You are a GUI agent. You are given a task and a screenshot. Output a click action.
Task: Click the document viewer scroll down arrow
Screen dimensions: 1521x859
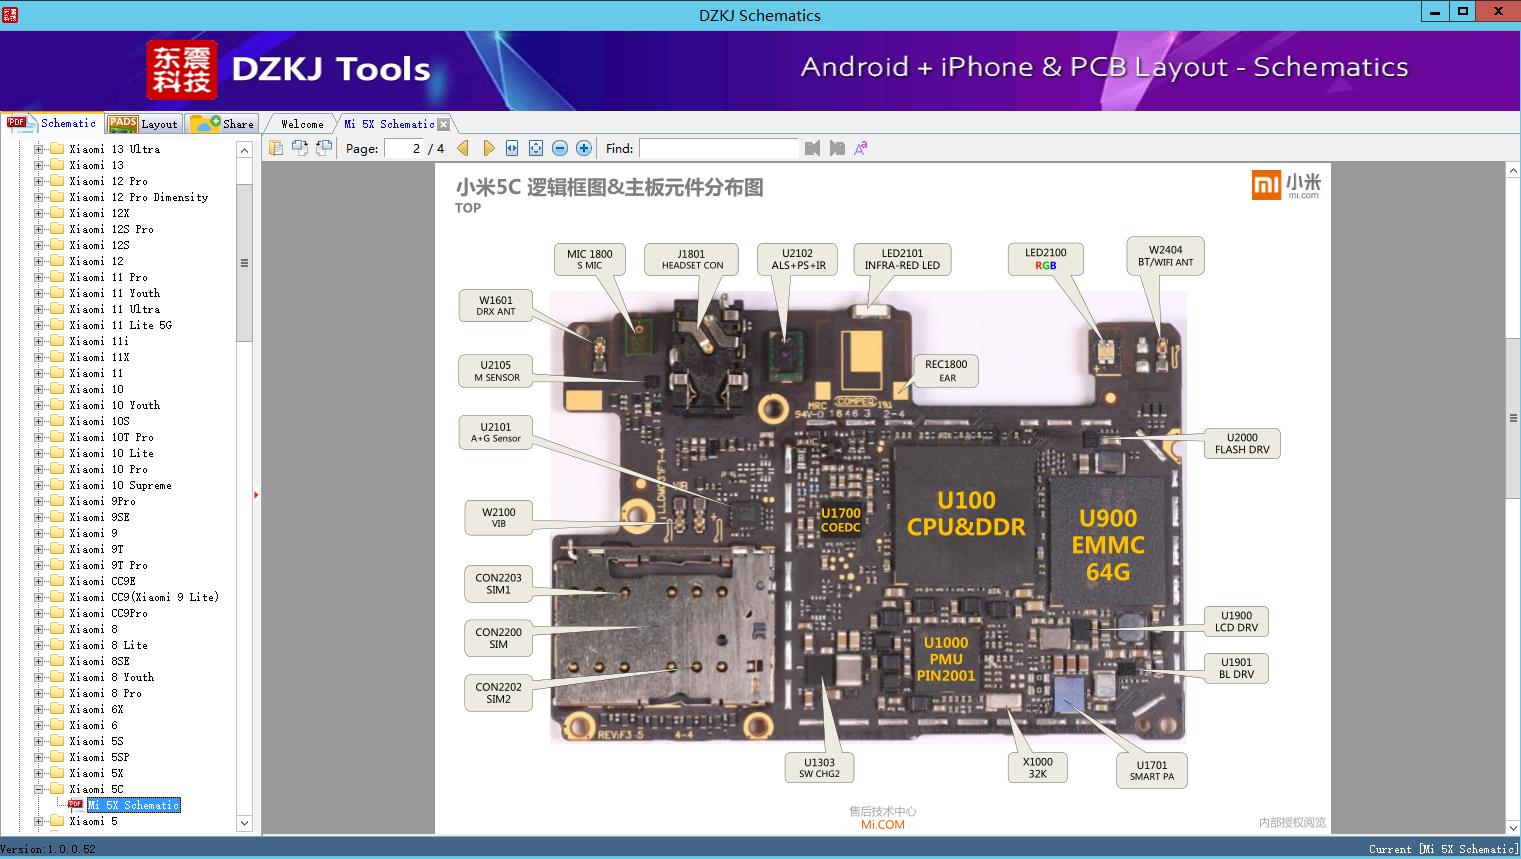[1513, 827]
